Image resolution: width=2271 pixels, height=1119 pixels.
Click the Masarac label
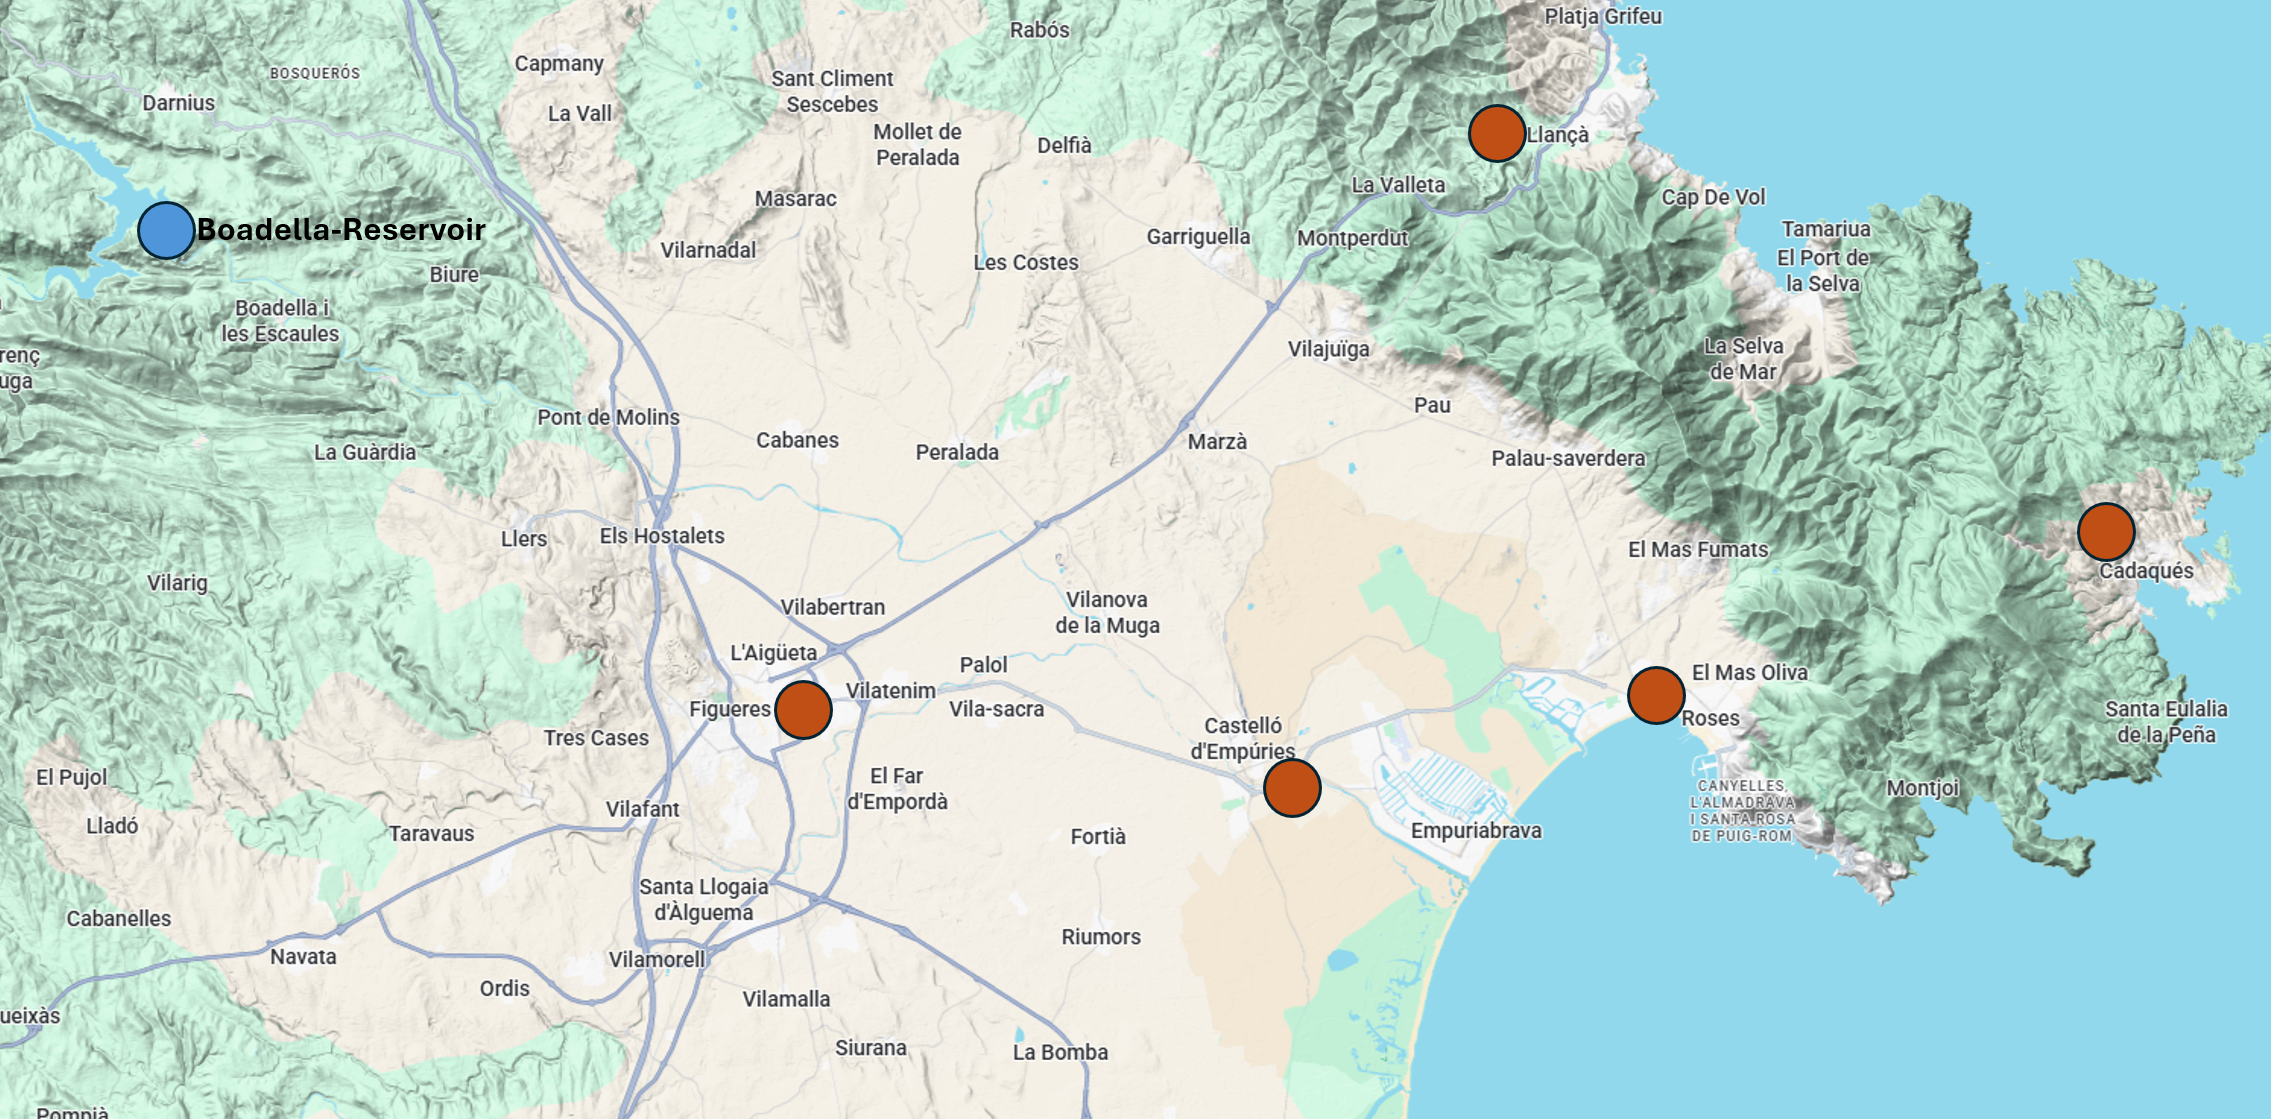click(795, 198)
